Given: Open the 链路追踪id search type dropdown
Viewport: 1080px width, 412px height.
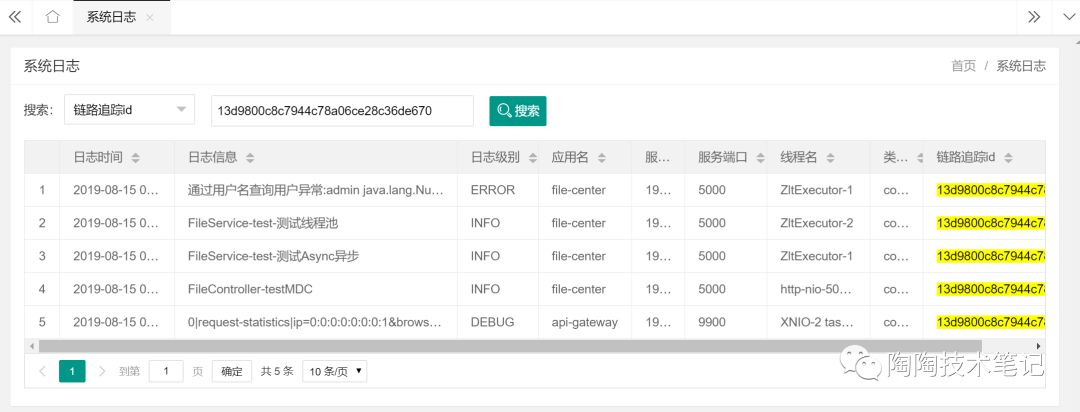Looking at the screenshot, I should (129, 110).
